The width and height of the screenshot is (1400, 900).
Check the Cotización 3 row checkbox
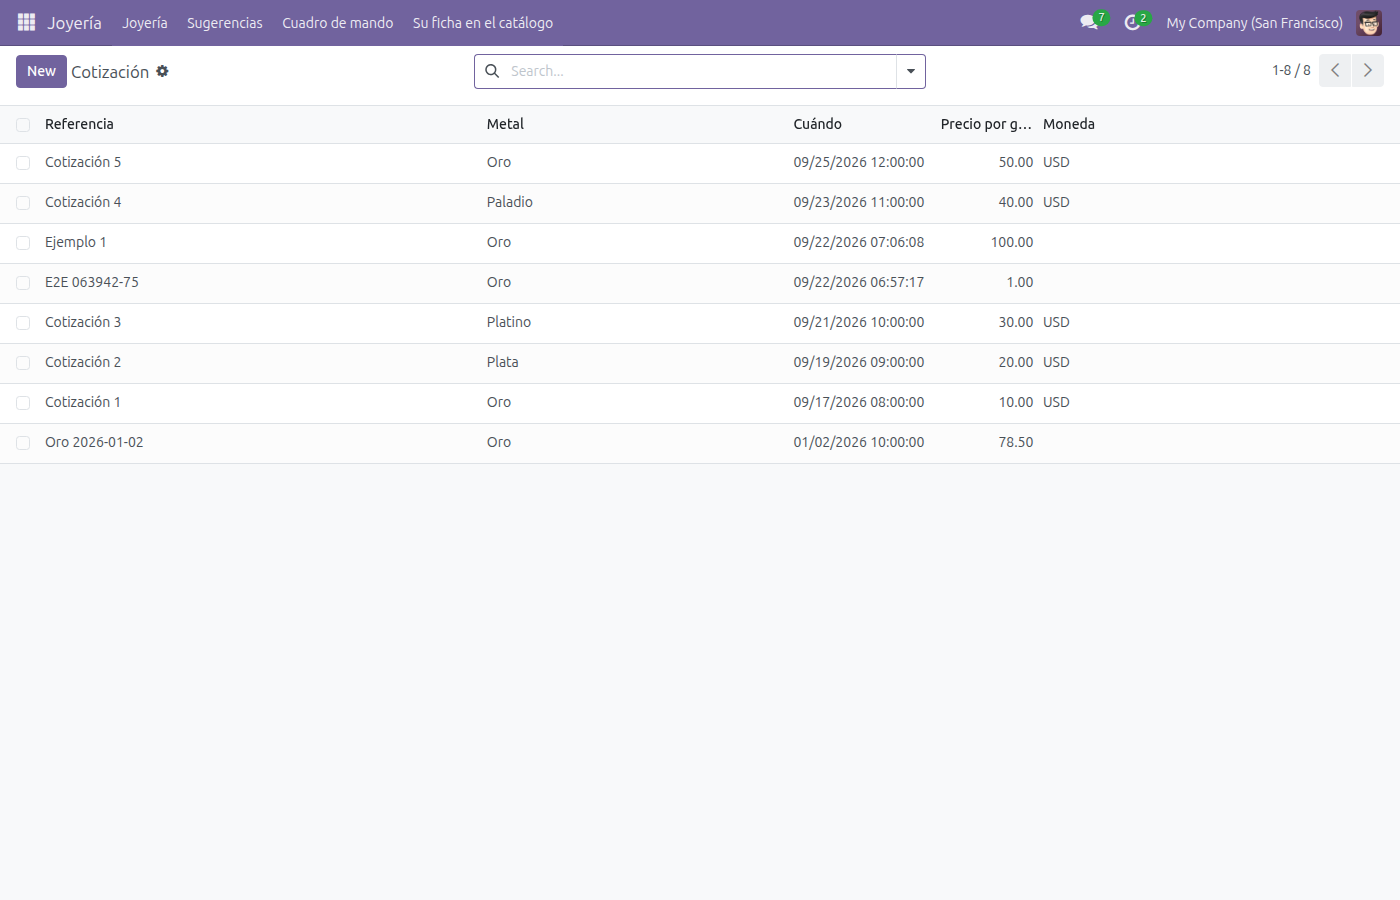(x=23, y=323)
